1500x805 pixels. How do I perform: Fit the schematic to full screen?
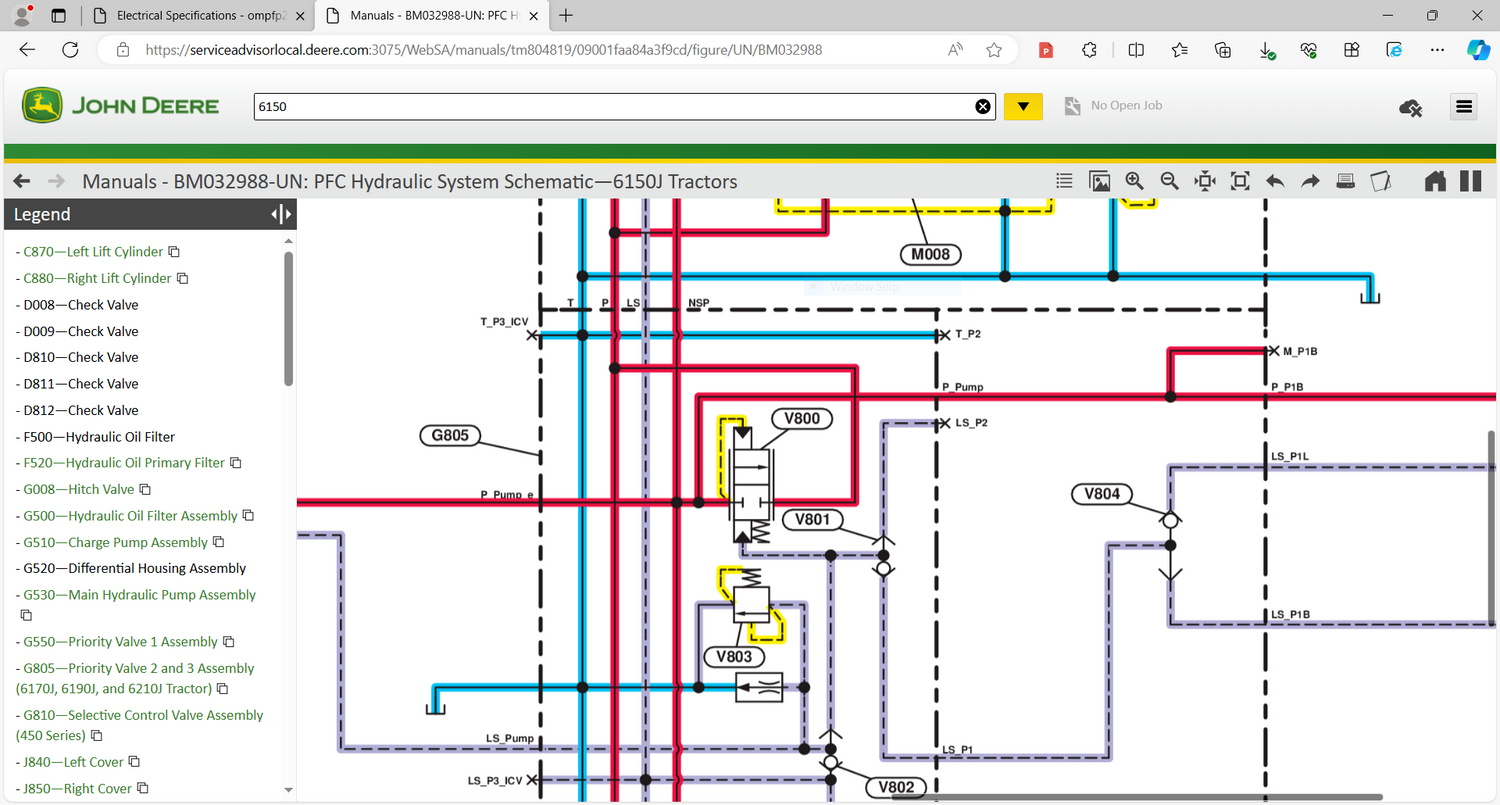tap(1240, 181)
